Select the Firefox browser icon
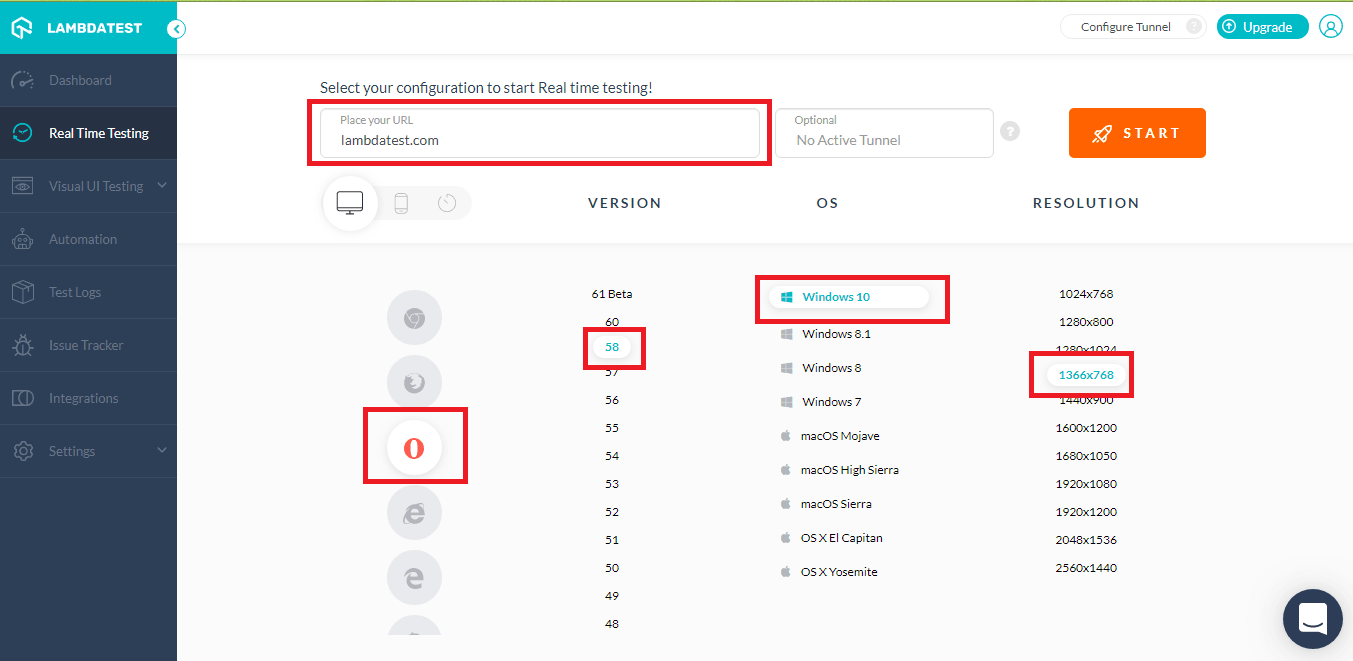This screenshot has height=661, width=1353. click(x=413, y=382)
